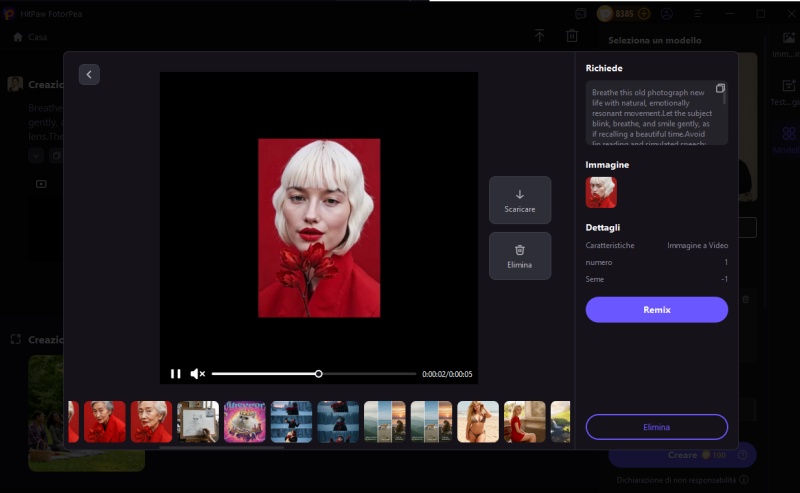Click the outlined Elimina button at bottom
800x493 pixels.
656,427
